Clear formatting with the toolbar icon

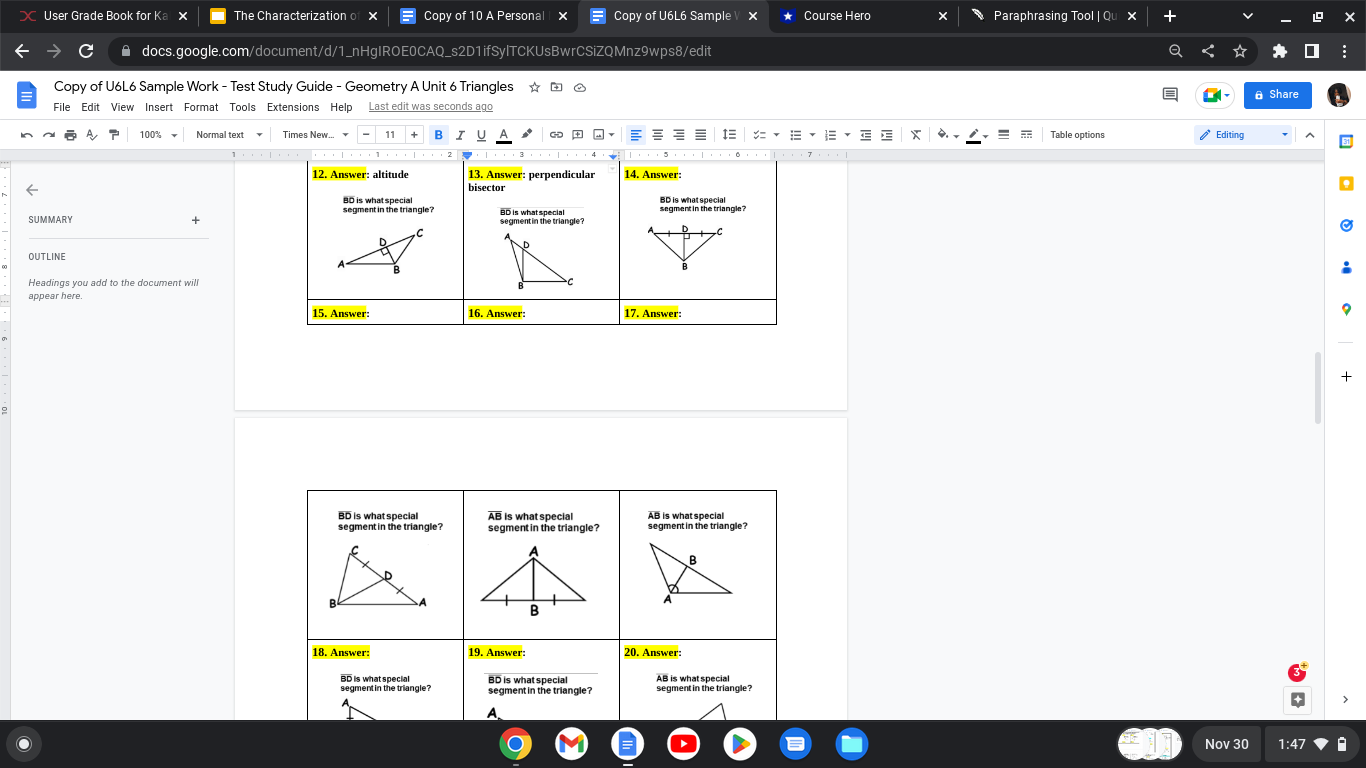[914, 134]
